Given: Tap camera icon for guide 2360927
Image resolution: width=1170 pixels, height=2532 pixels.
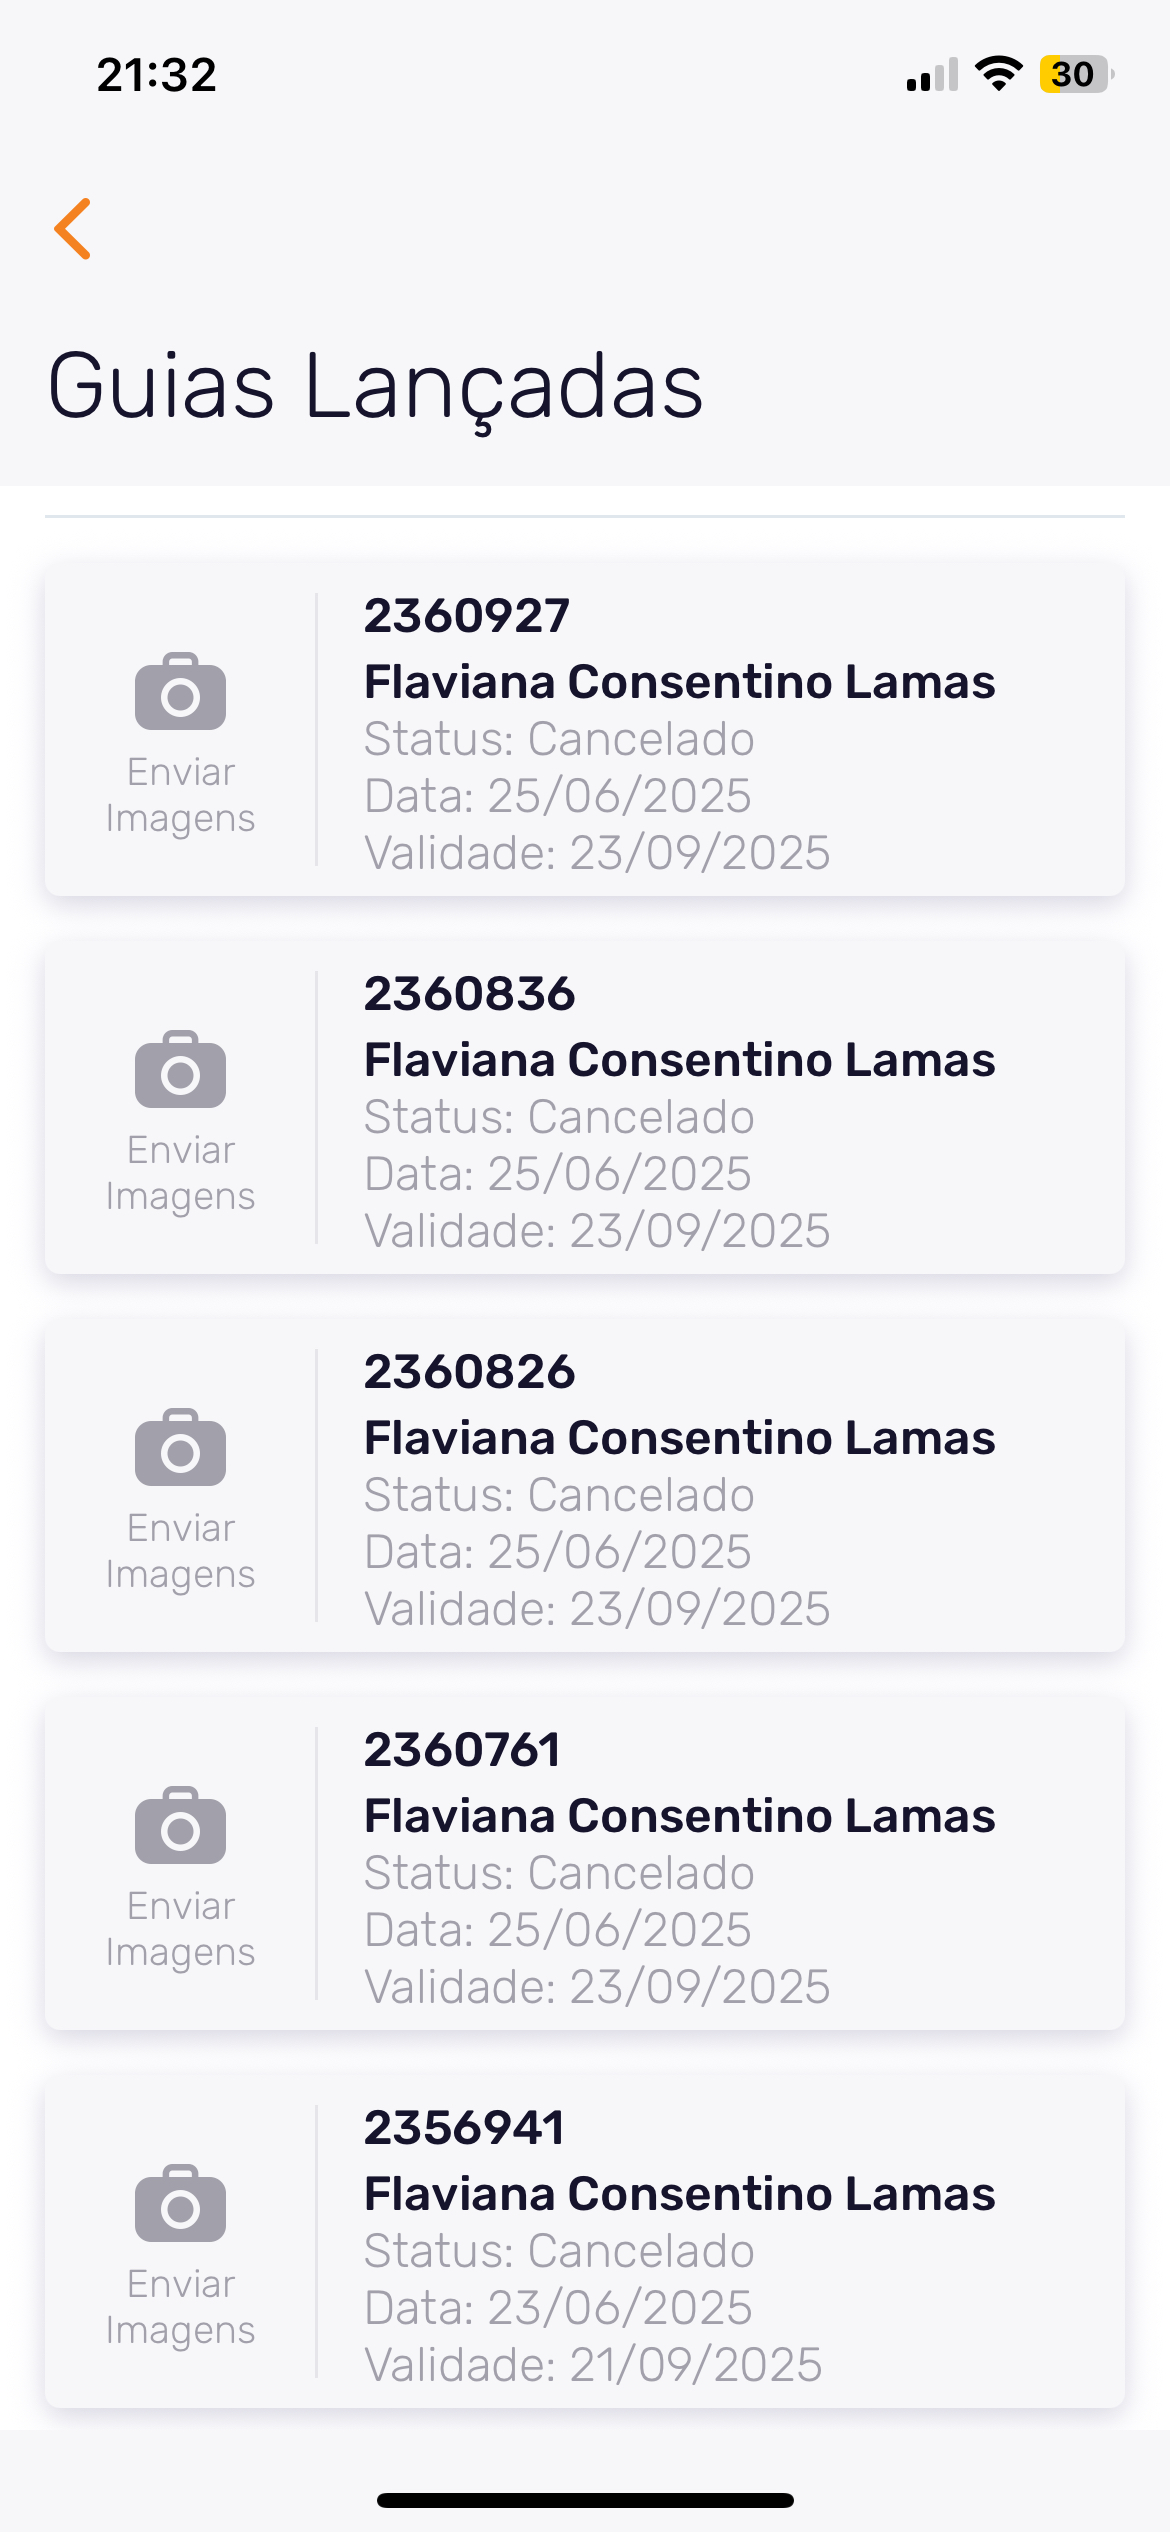Looking at the screenshot, I should pyautogui.click(x=180, y=692).
